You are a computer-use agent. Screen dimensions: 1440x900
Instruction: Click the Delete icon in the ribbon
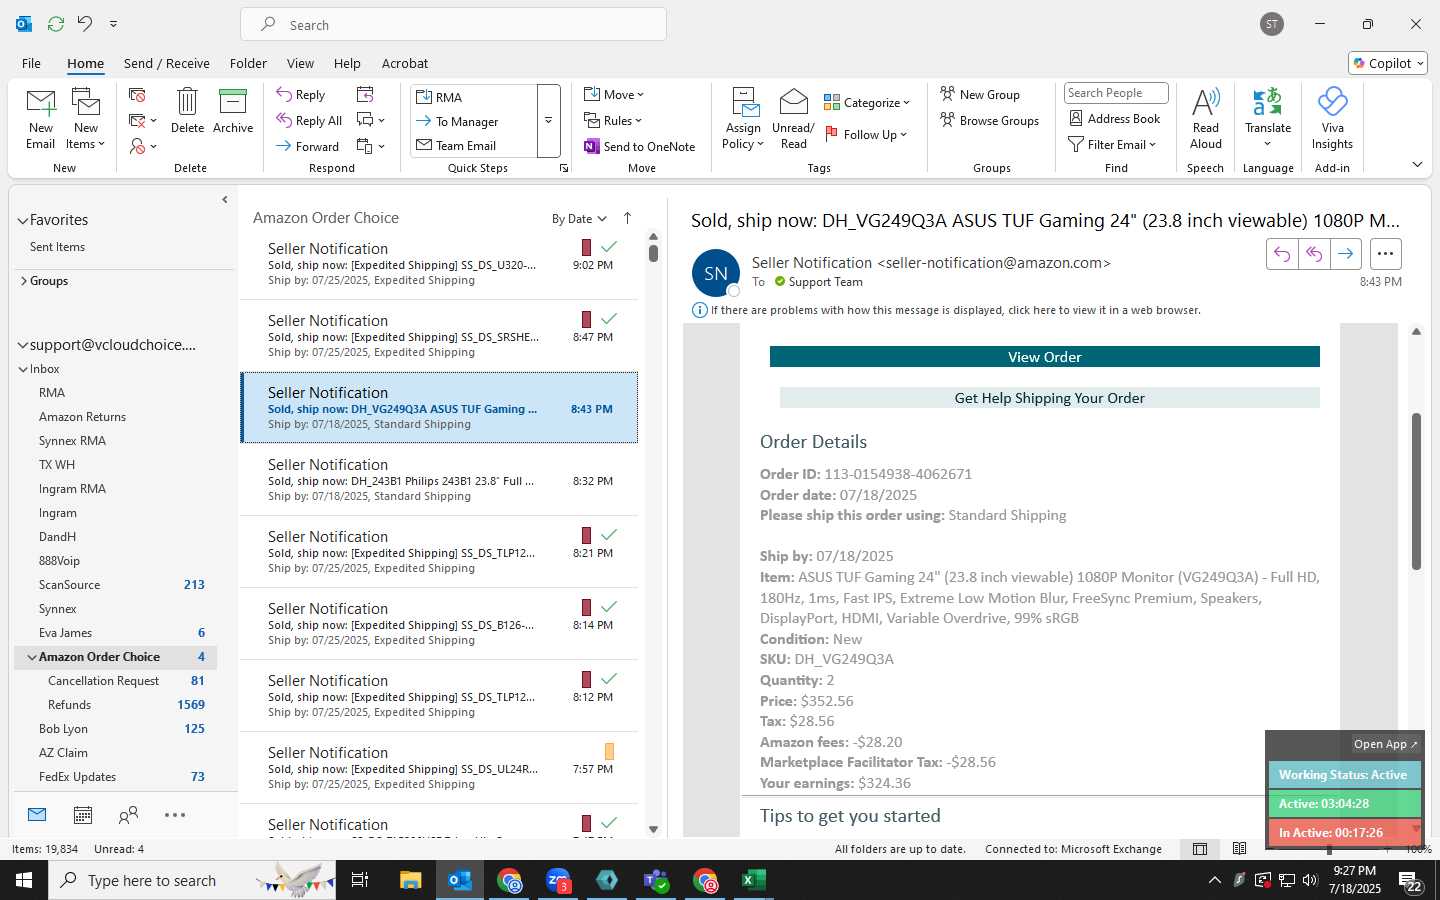coord(187,110)
